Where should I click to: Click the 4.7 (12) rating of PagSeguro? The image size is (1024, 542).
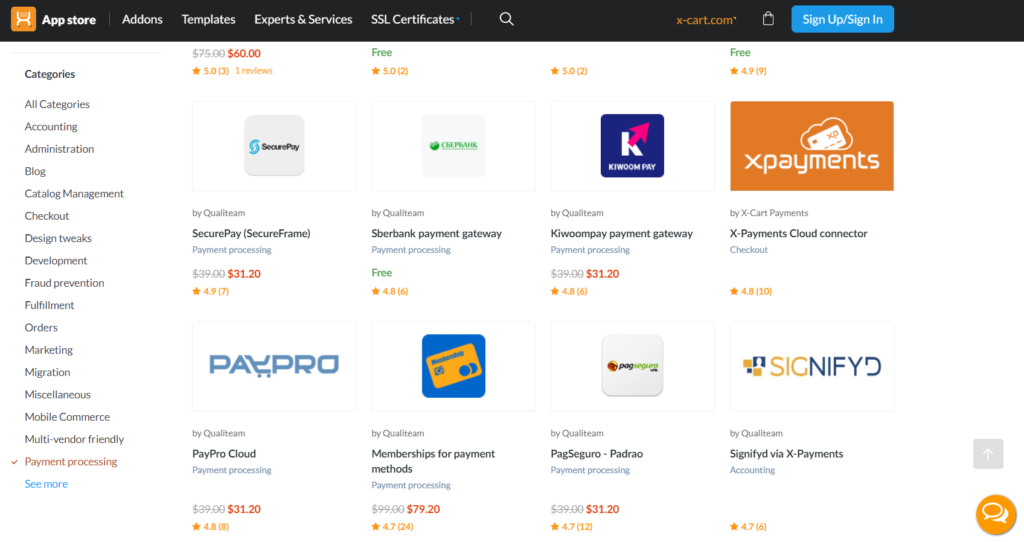(571, 526)
